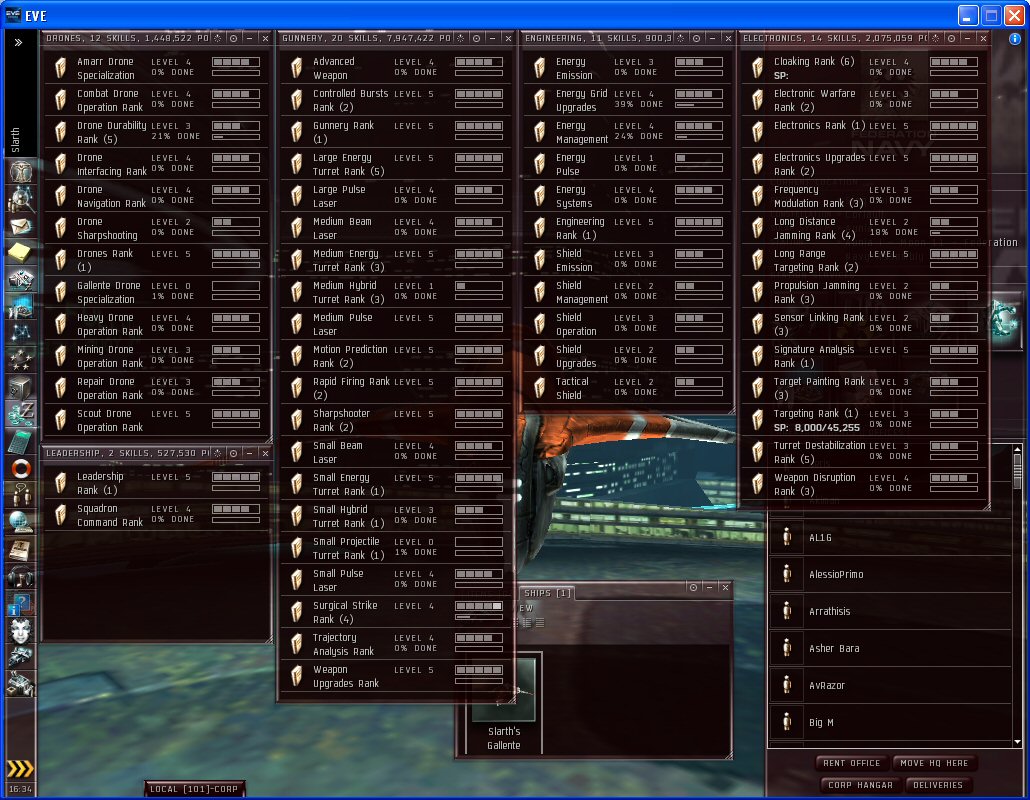Select Asher Bara in the member list
Screen dimensions: 1030x800
pyautogui.click(x=889, y=648)
